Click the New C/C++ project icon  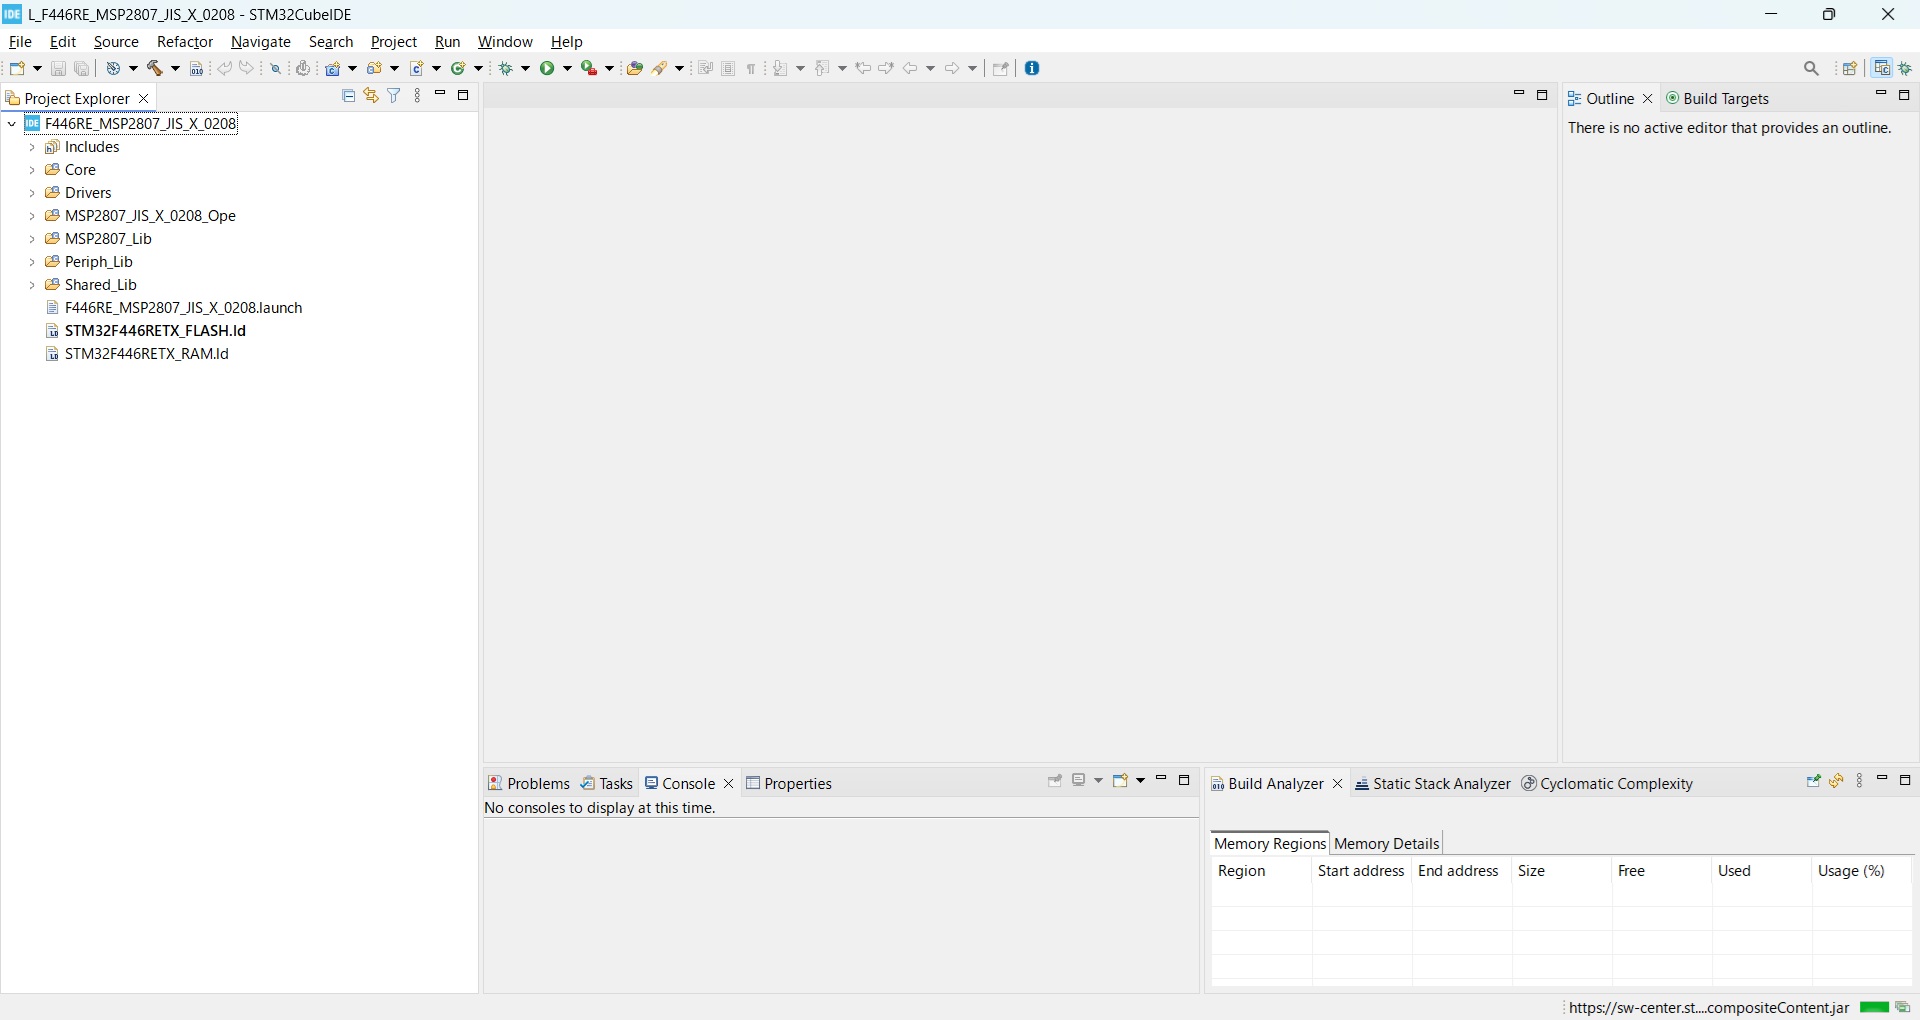pyautogui.click(x=334, y=69)
